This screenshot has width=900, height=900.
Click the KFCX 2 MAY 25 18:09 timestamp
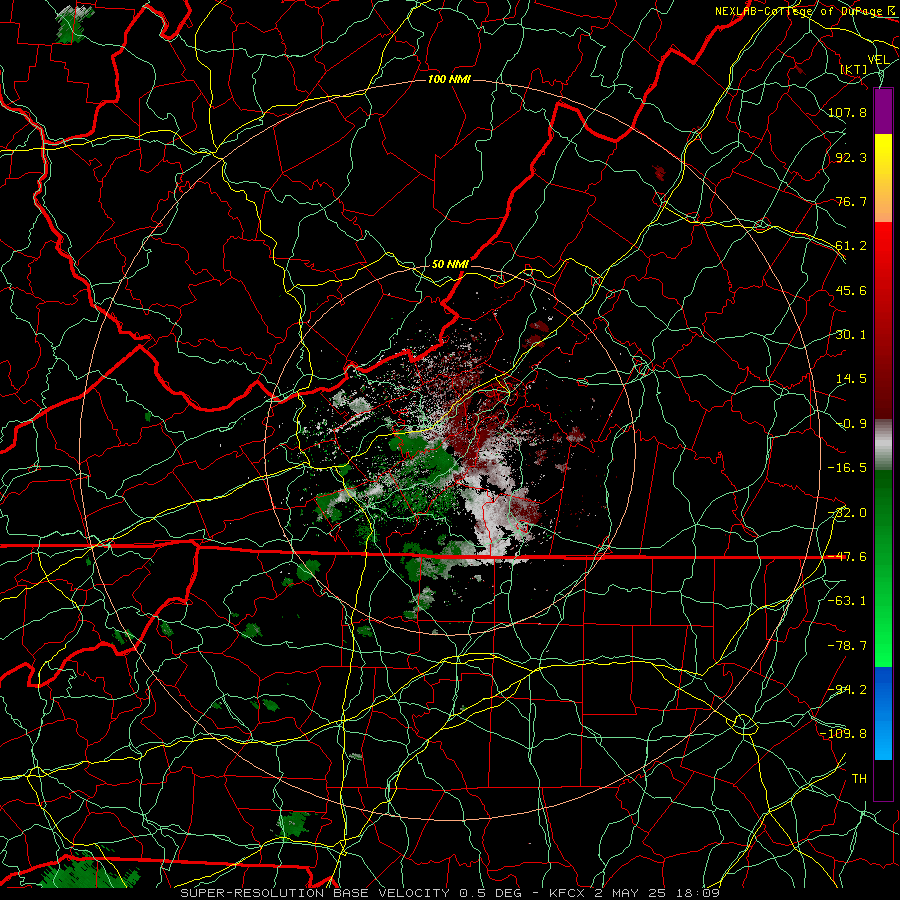click(x=634, y=893)
